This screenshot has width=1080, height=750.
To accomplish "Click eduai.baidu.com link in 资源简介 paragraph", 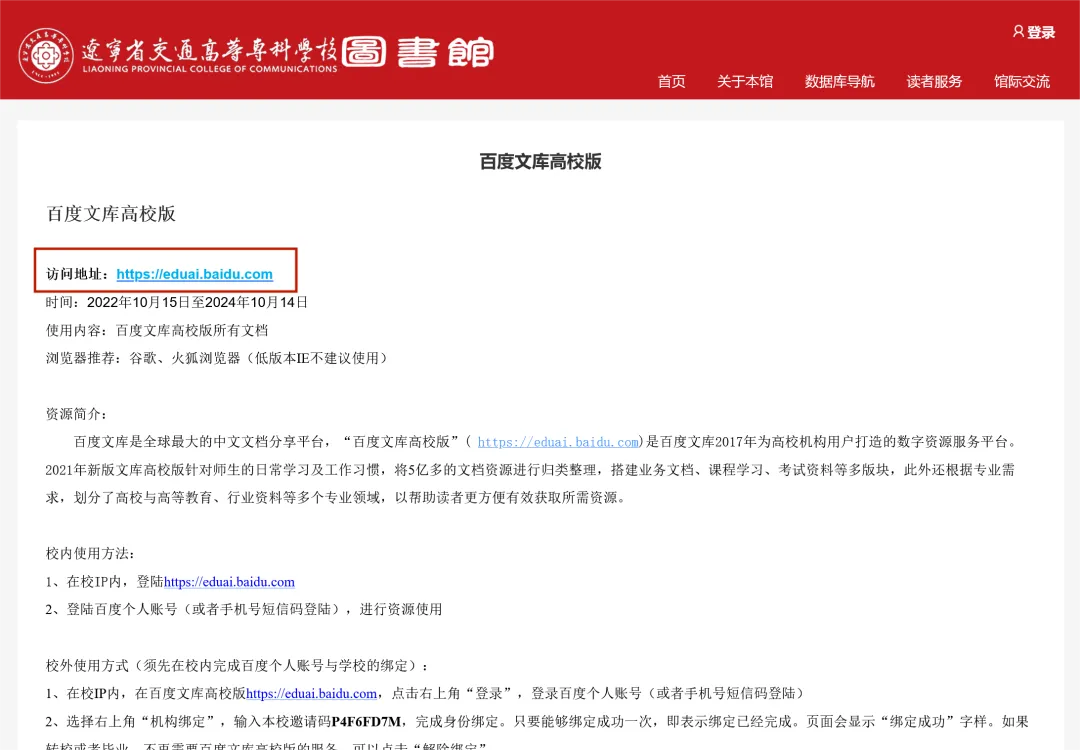I will [558, 442].
